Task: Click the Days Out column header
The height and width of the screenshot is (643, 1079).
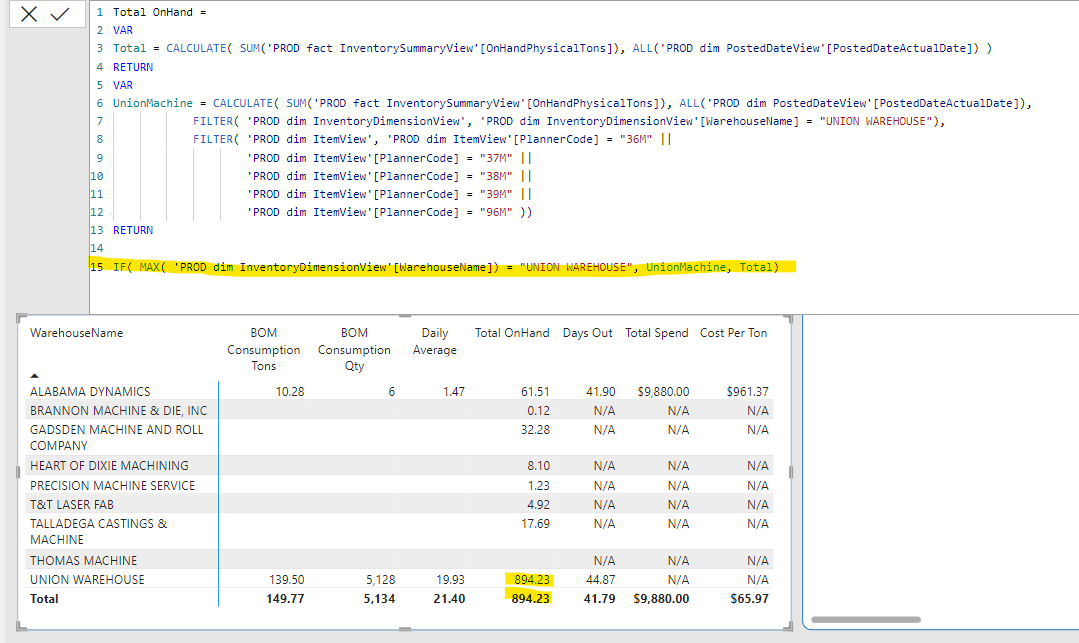Action: (588, 333)
